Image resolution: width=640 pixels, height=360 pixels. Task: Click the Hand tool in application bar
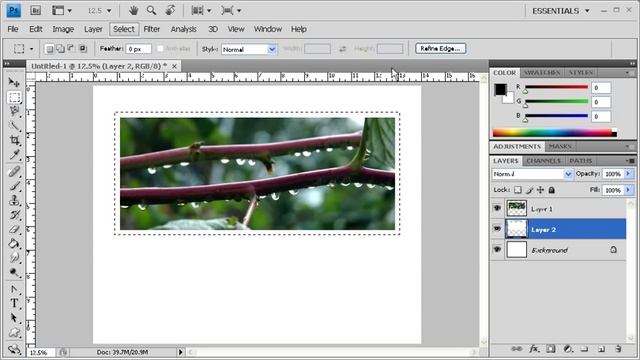point(133,11)
